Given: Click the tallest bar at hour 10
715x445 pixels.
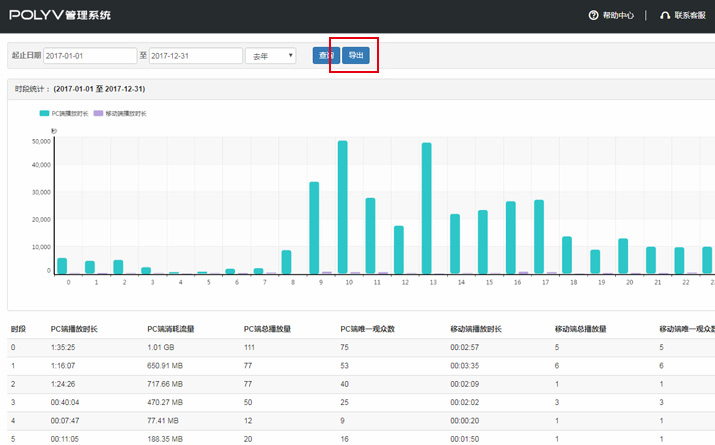Looking at the screenshot, I should coord(342,207).
